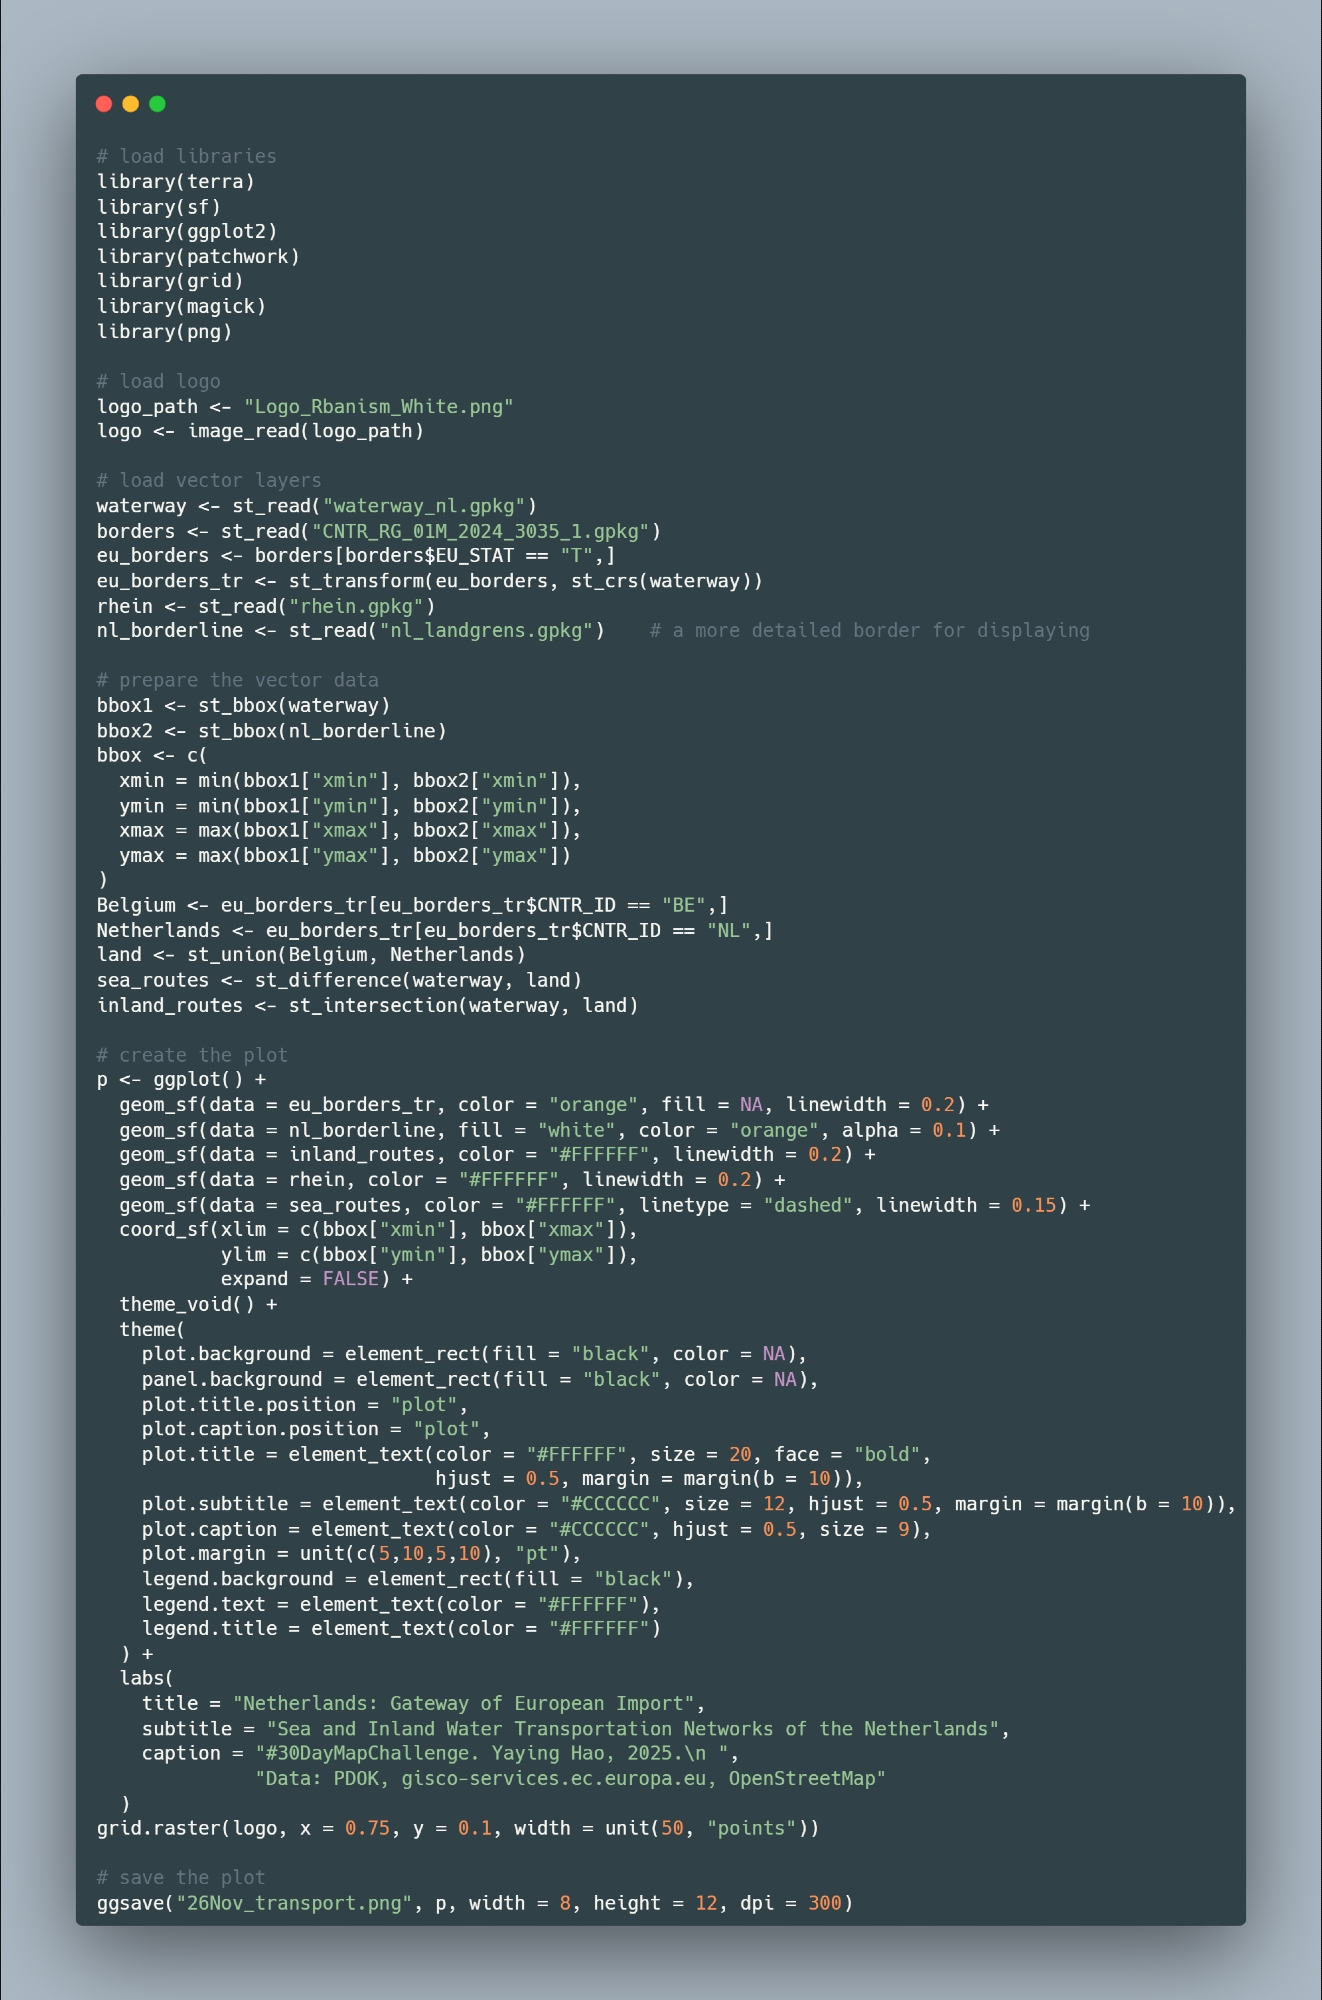The width and height of the screenshot is (1322, 2000).
Task: Click the "dashed" linetype value
Action: pos(809,1205)
